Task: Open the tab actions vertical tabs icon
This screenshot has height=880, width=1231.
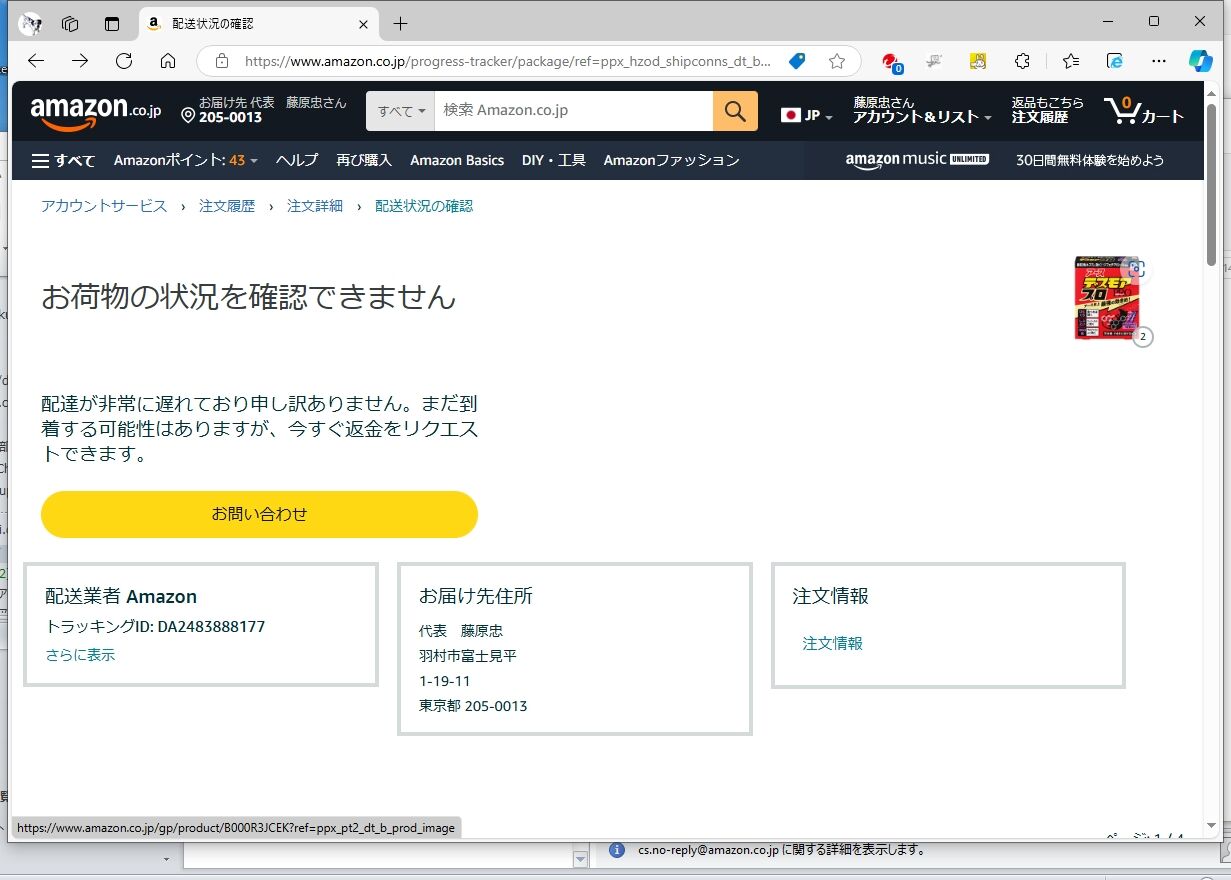Action: pyautogui.click(x=112, y=23)
